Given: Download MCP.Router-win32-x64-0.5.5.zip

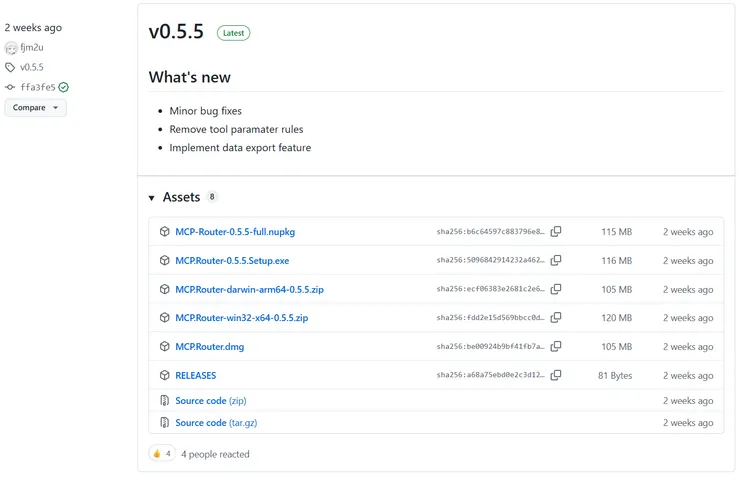Looking at the screenshot, I should 241,318.
